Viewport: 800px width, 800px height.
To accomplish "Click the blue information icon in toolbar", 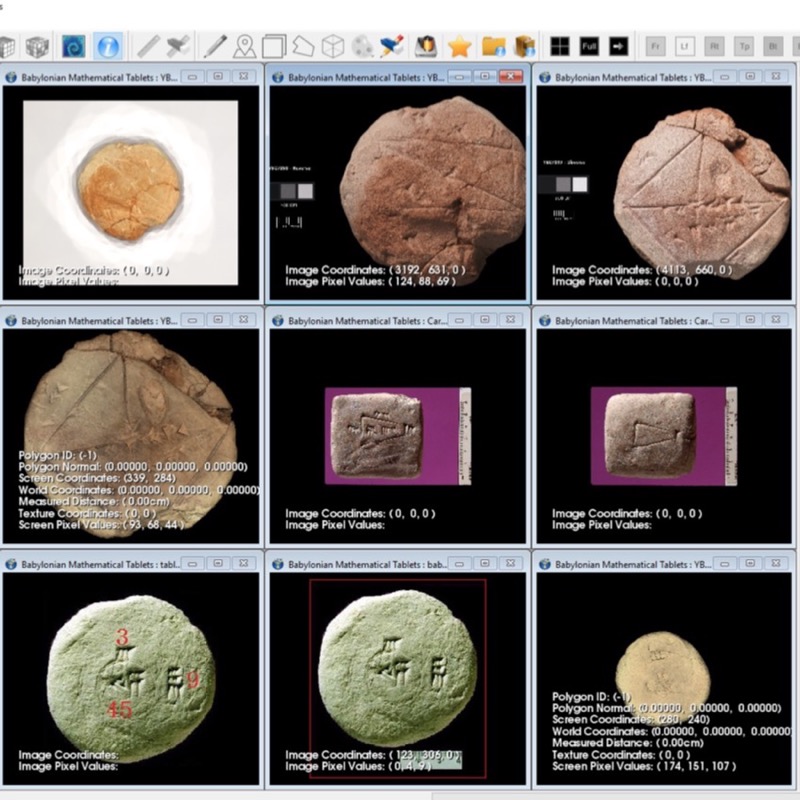I will click(108, 46).
